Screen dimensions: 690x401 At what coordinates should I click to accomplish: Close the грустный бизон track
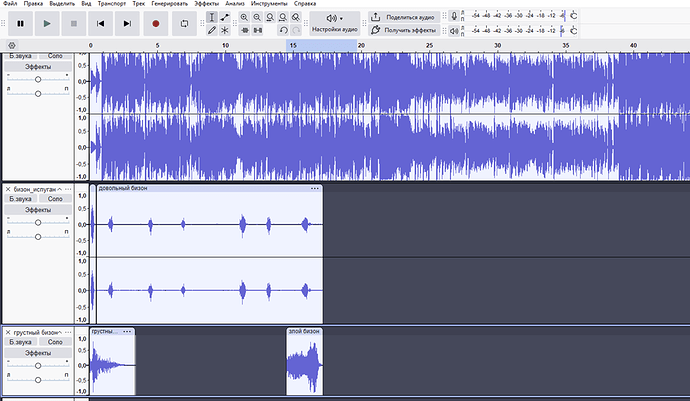pos(8,332)
